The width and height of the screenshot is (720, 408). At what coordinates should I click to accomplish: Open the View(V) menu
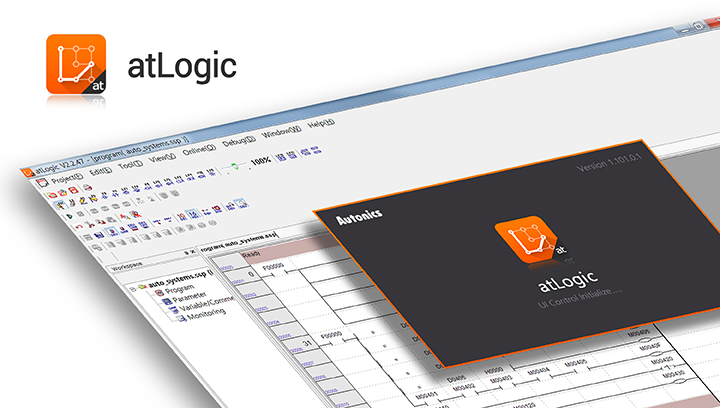coord(163,157)
